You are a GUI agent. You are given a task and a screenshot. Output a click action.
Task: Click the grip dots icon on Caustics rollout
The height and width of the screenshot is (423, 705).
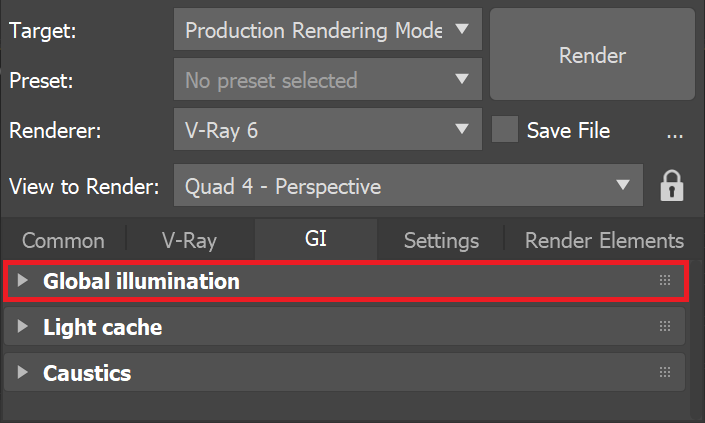(x=665, y=372)
